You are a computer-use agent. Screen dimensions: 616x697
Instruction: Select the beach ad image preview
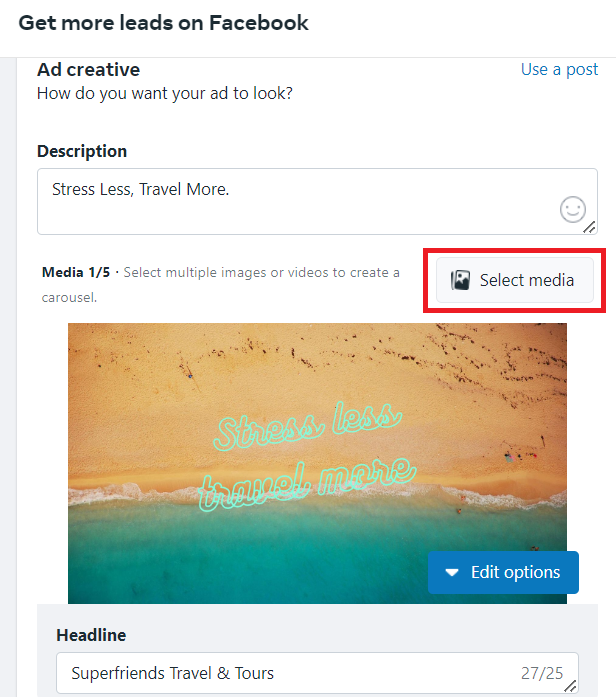pyautogui.click(x=317, y=463)
